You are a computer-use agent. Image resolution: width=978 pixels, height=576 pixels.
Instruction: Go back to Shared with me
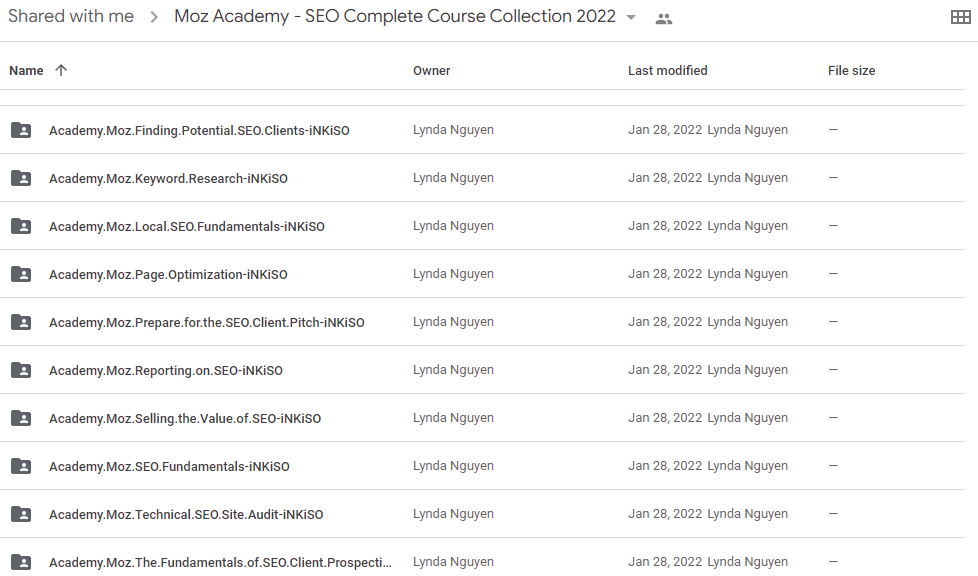point(71,16)
